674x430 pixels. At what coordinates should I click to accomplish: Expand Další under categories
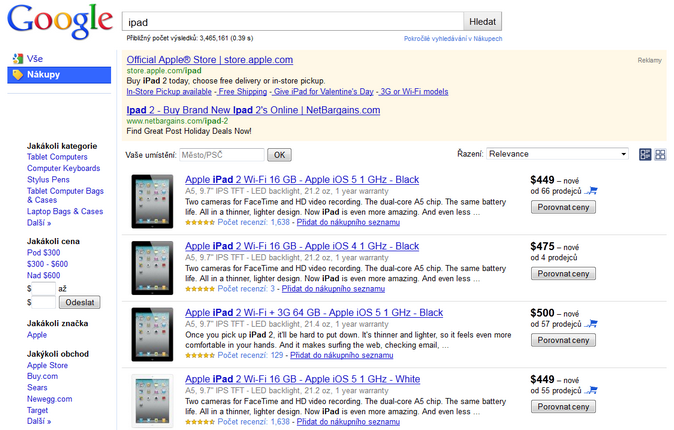pos(39,223)
